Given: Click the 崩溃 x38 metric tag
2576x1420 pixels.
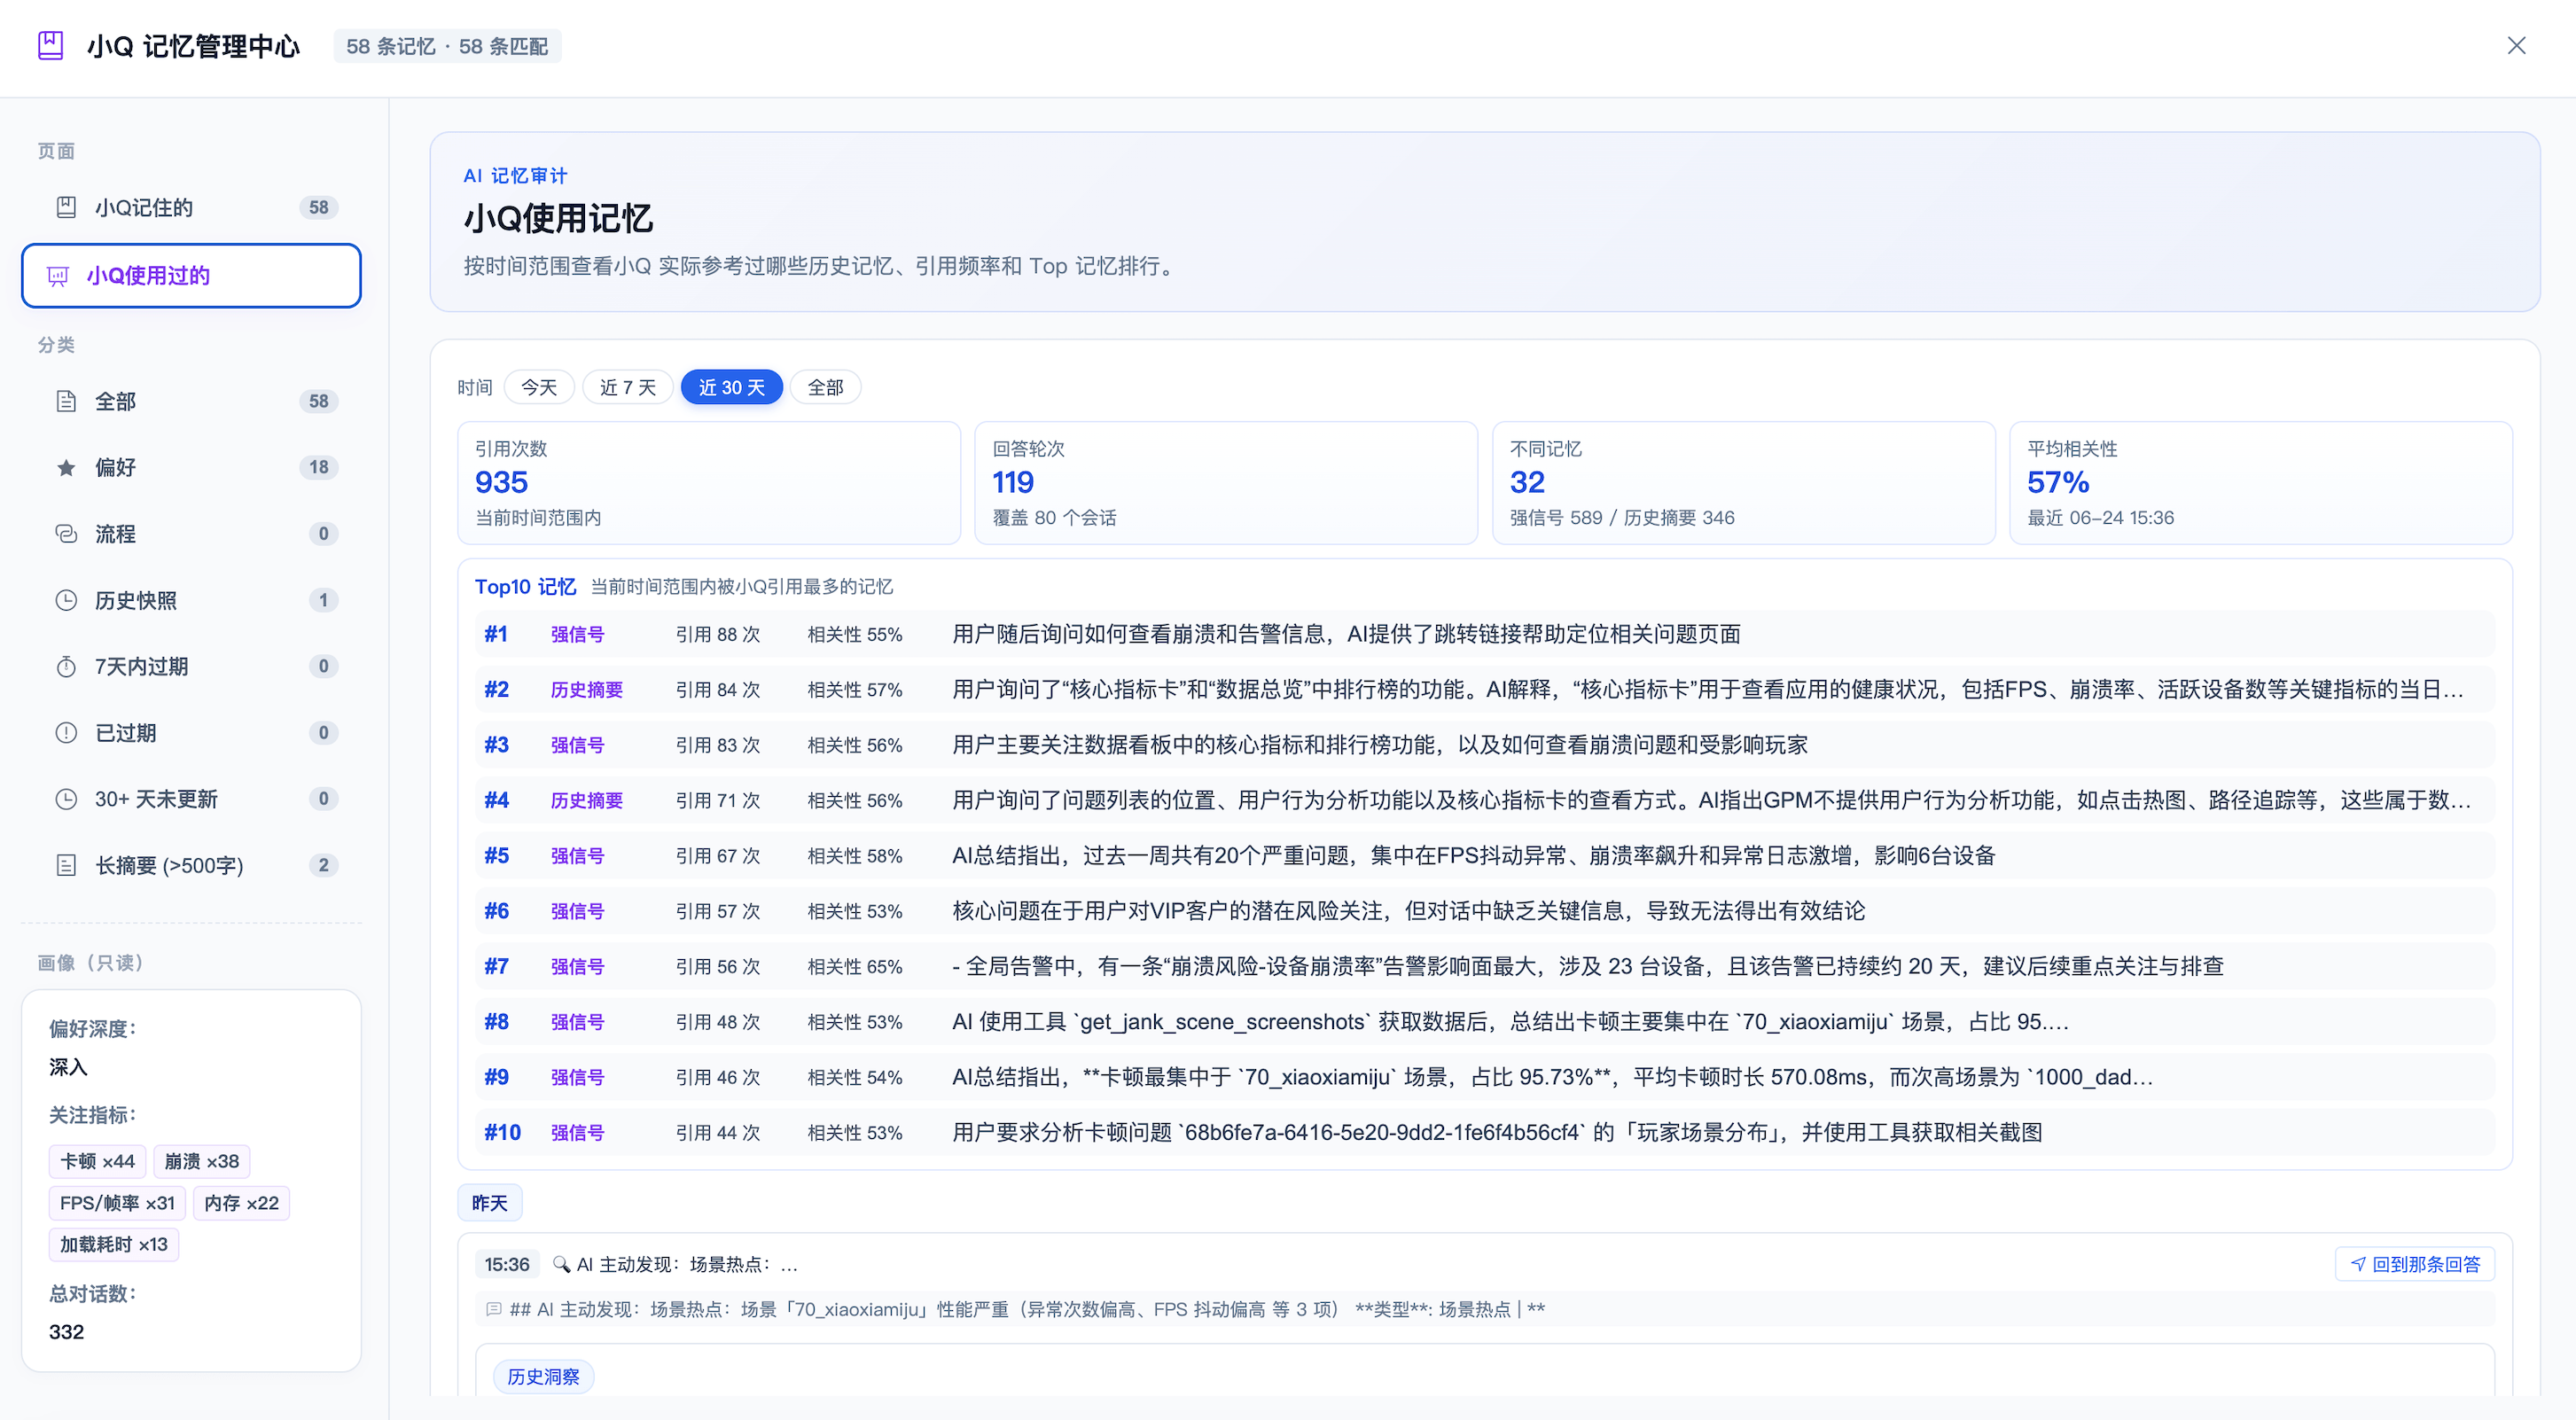Looking at the screenshot, I should (x=202, y=1161).
